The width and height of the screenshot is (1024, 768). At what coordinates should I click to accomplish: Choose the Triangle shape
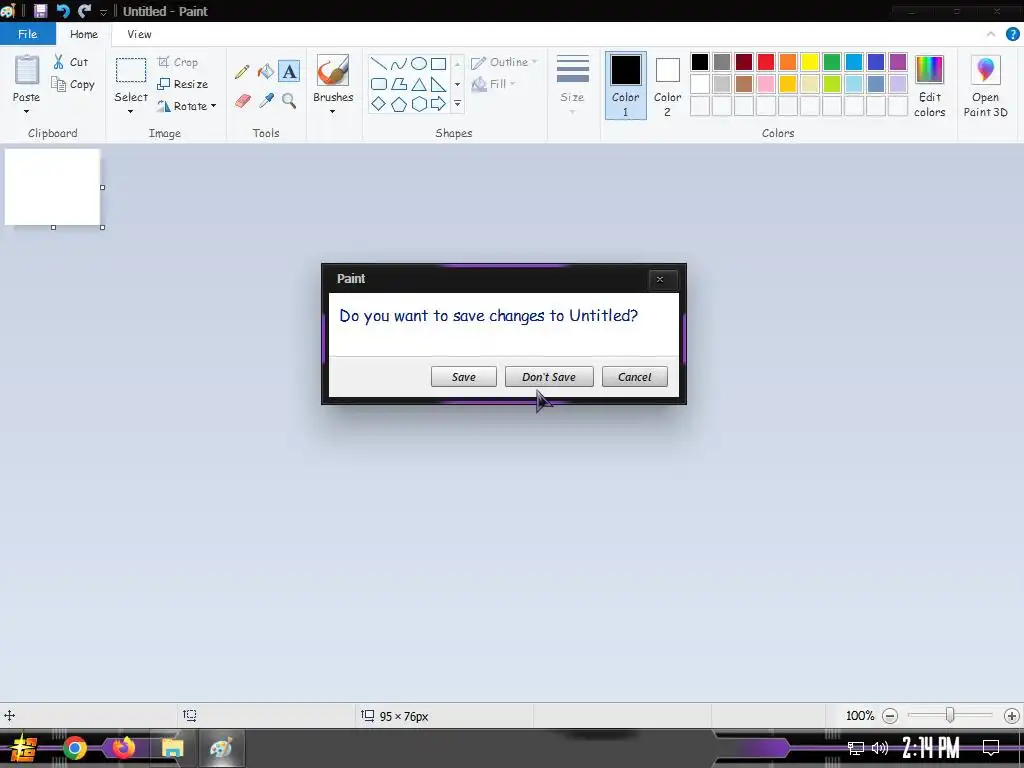click(x=419, y=84)
